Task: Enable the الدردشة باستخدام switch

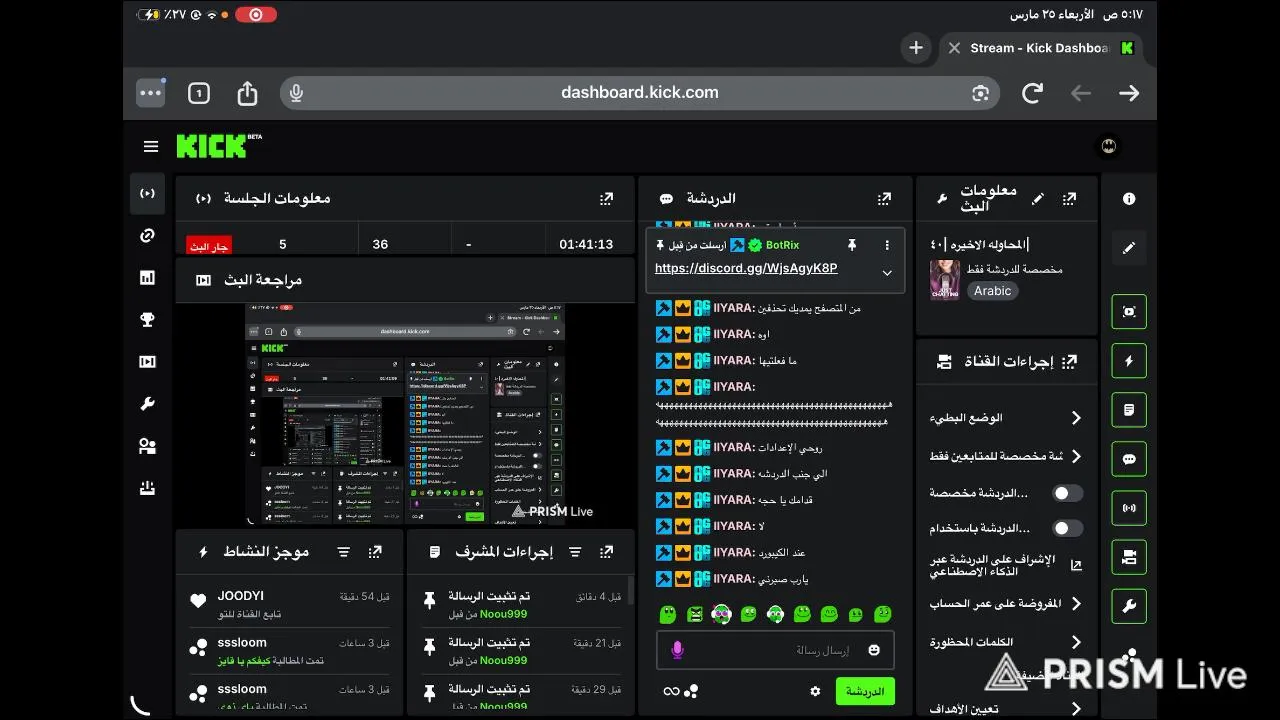Action: [x=1067, y=528]
